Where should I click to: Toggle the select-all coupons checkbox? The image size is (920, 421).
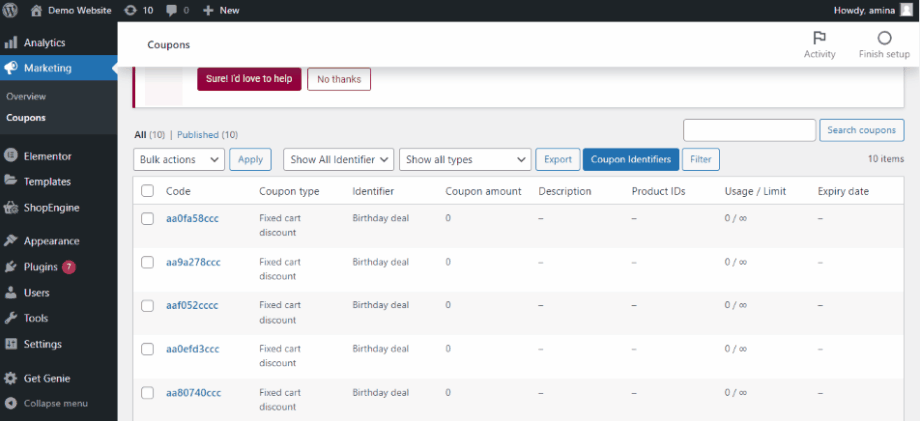148,191
